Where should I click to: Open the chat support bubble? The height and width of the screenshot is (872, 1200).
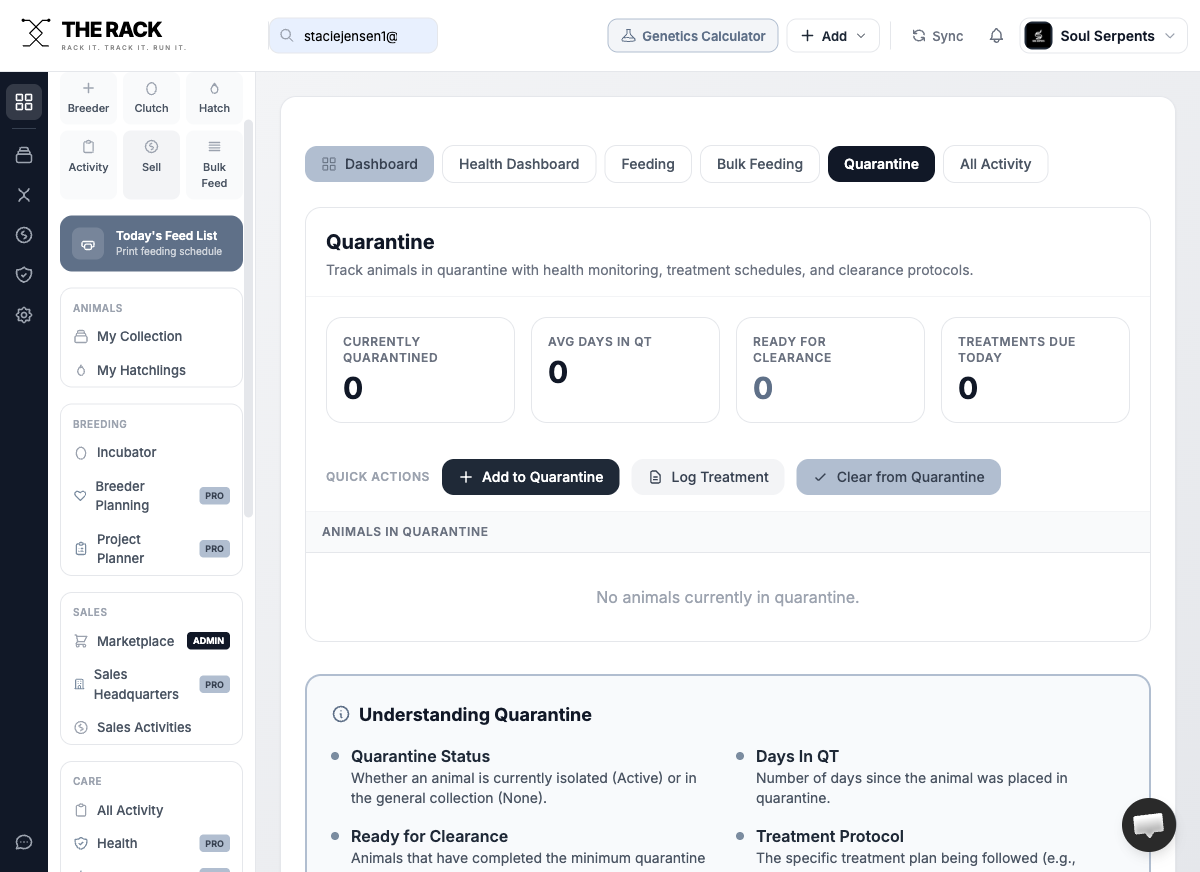[x=1148, y=825]
